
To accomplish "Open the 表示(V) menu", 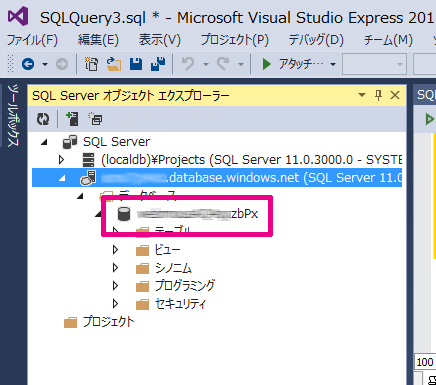I will point(160,40).
